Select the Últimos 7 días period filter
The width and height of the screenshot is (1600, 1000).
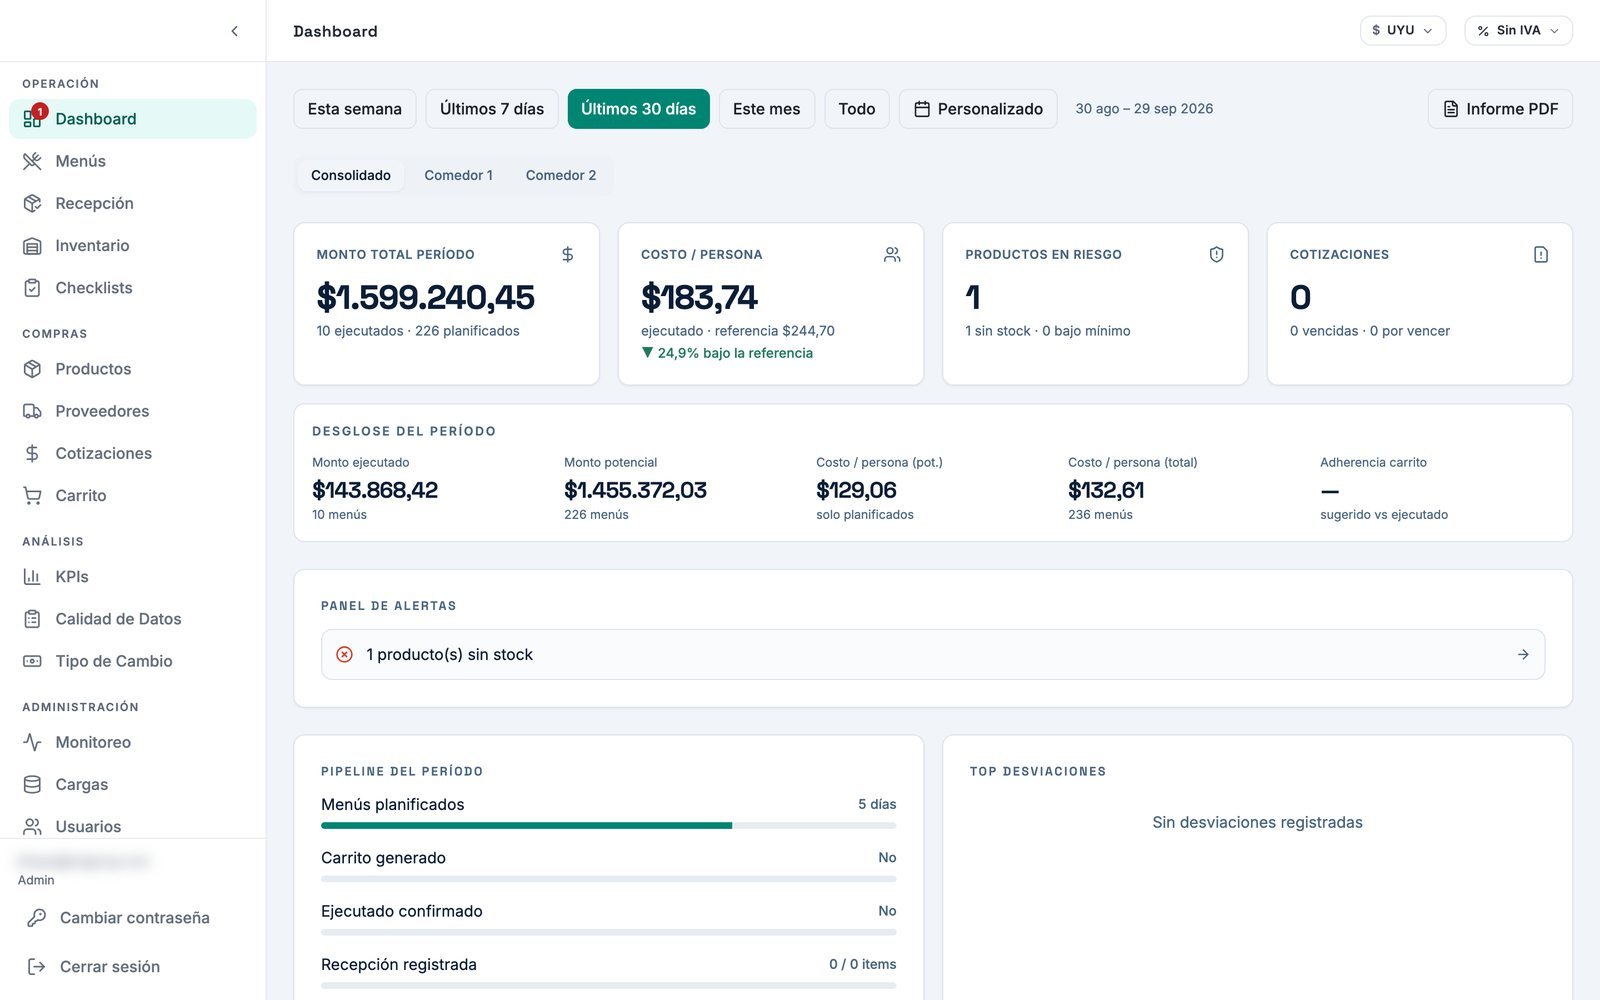pos(492,109)
